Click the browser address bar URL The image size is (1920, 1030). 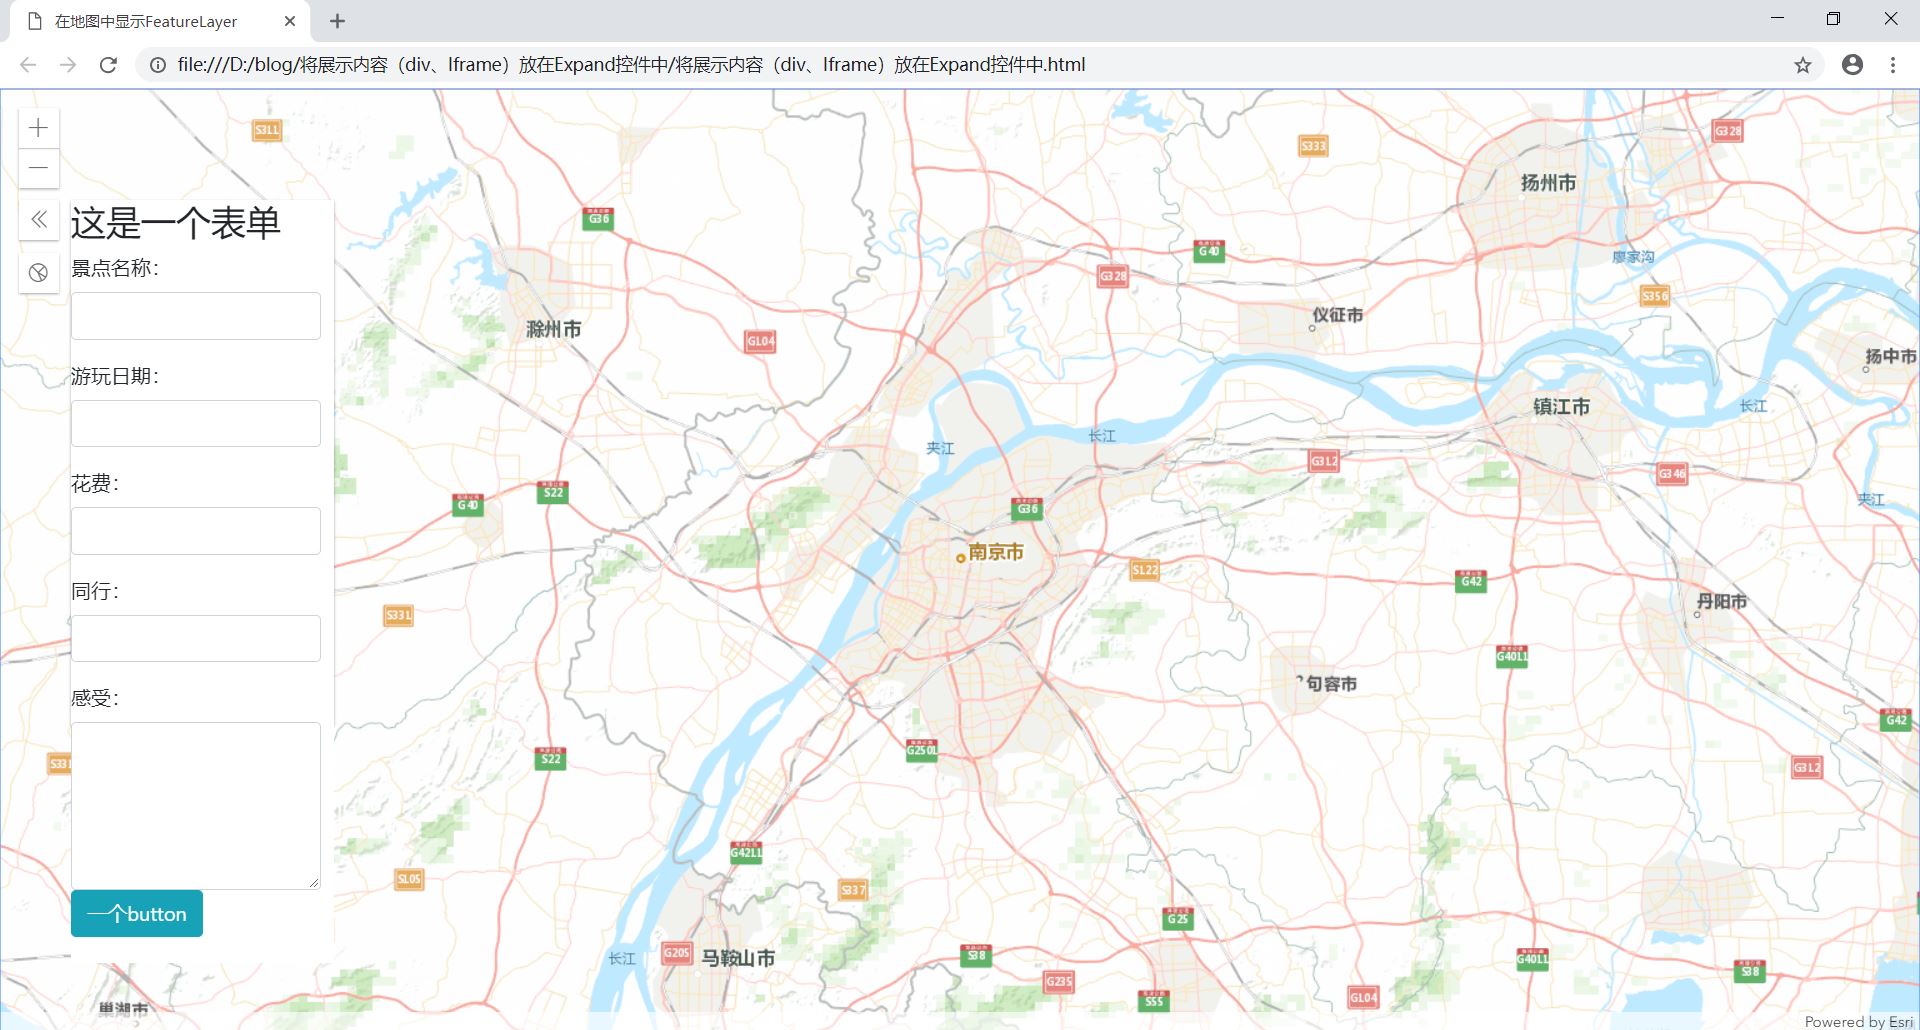pos(631,65)
